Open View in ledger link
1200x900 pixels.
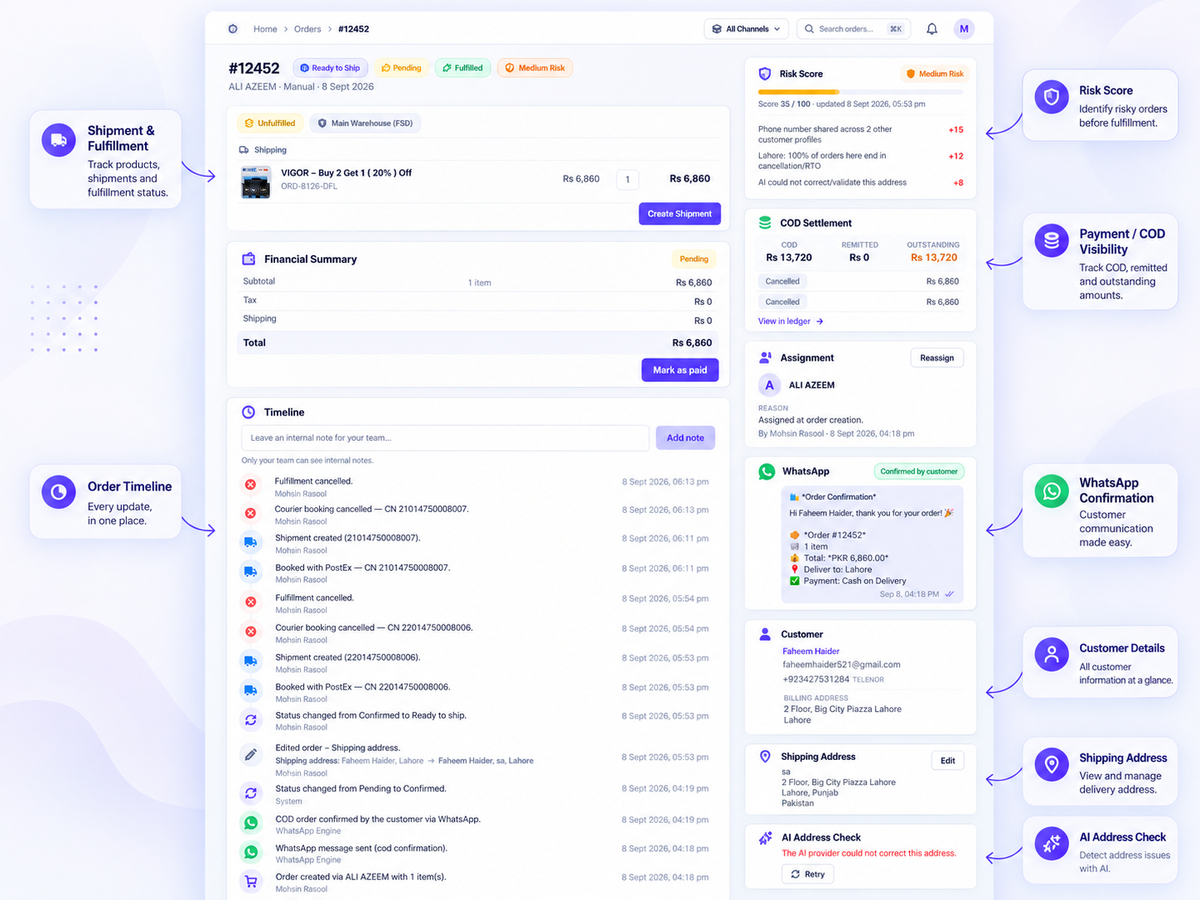click(791, 321)
